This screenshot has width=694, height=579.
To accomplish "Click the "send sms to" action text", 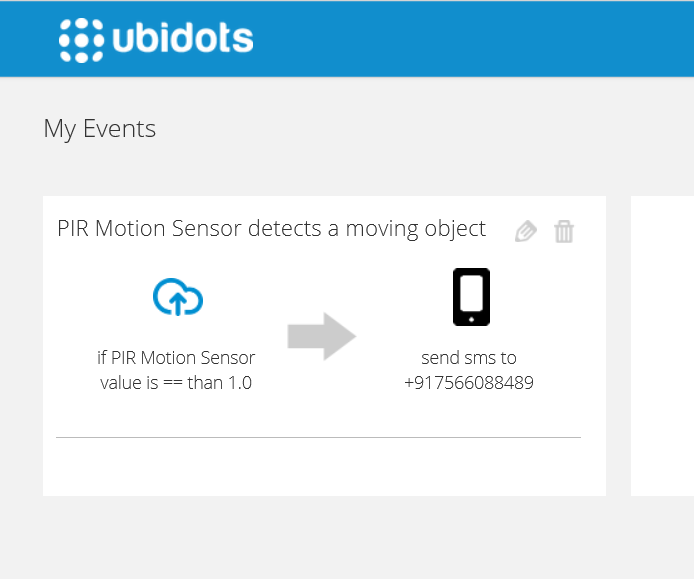I will 469,358.
